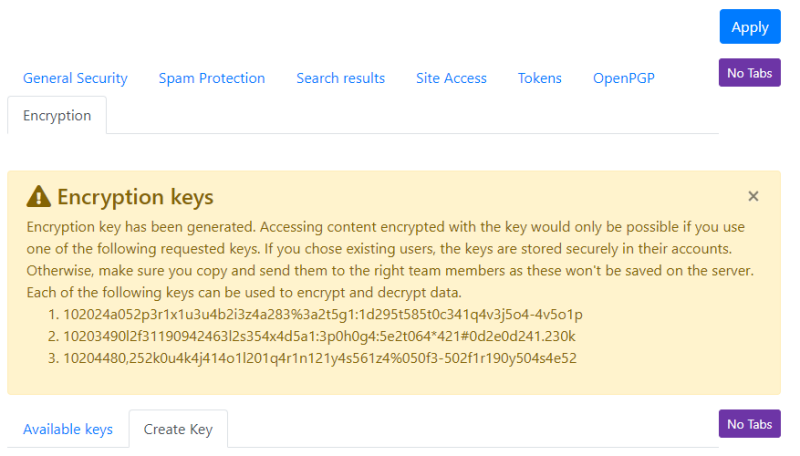This screenshot has width=800, height=456.
Task: Click the second key starting 10203490l2f
Action: 319,336
